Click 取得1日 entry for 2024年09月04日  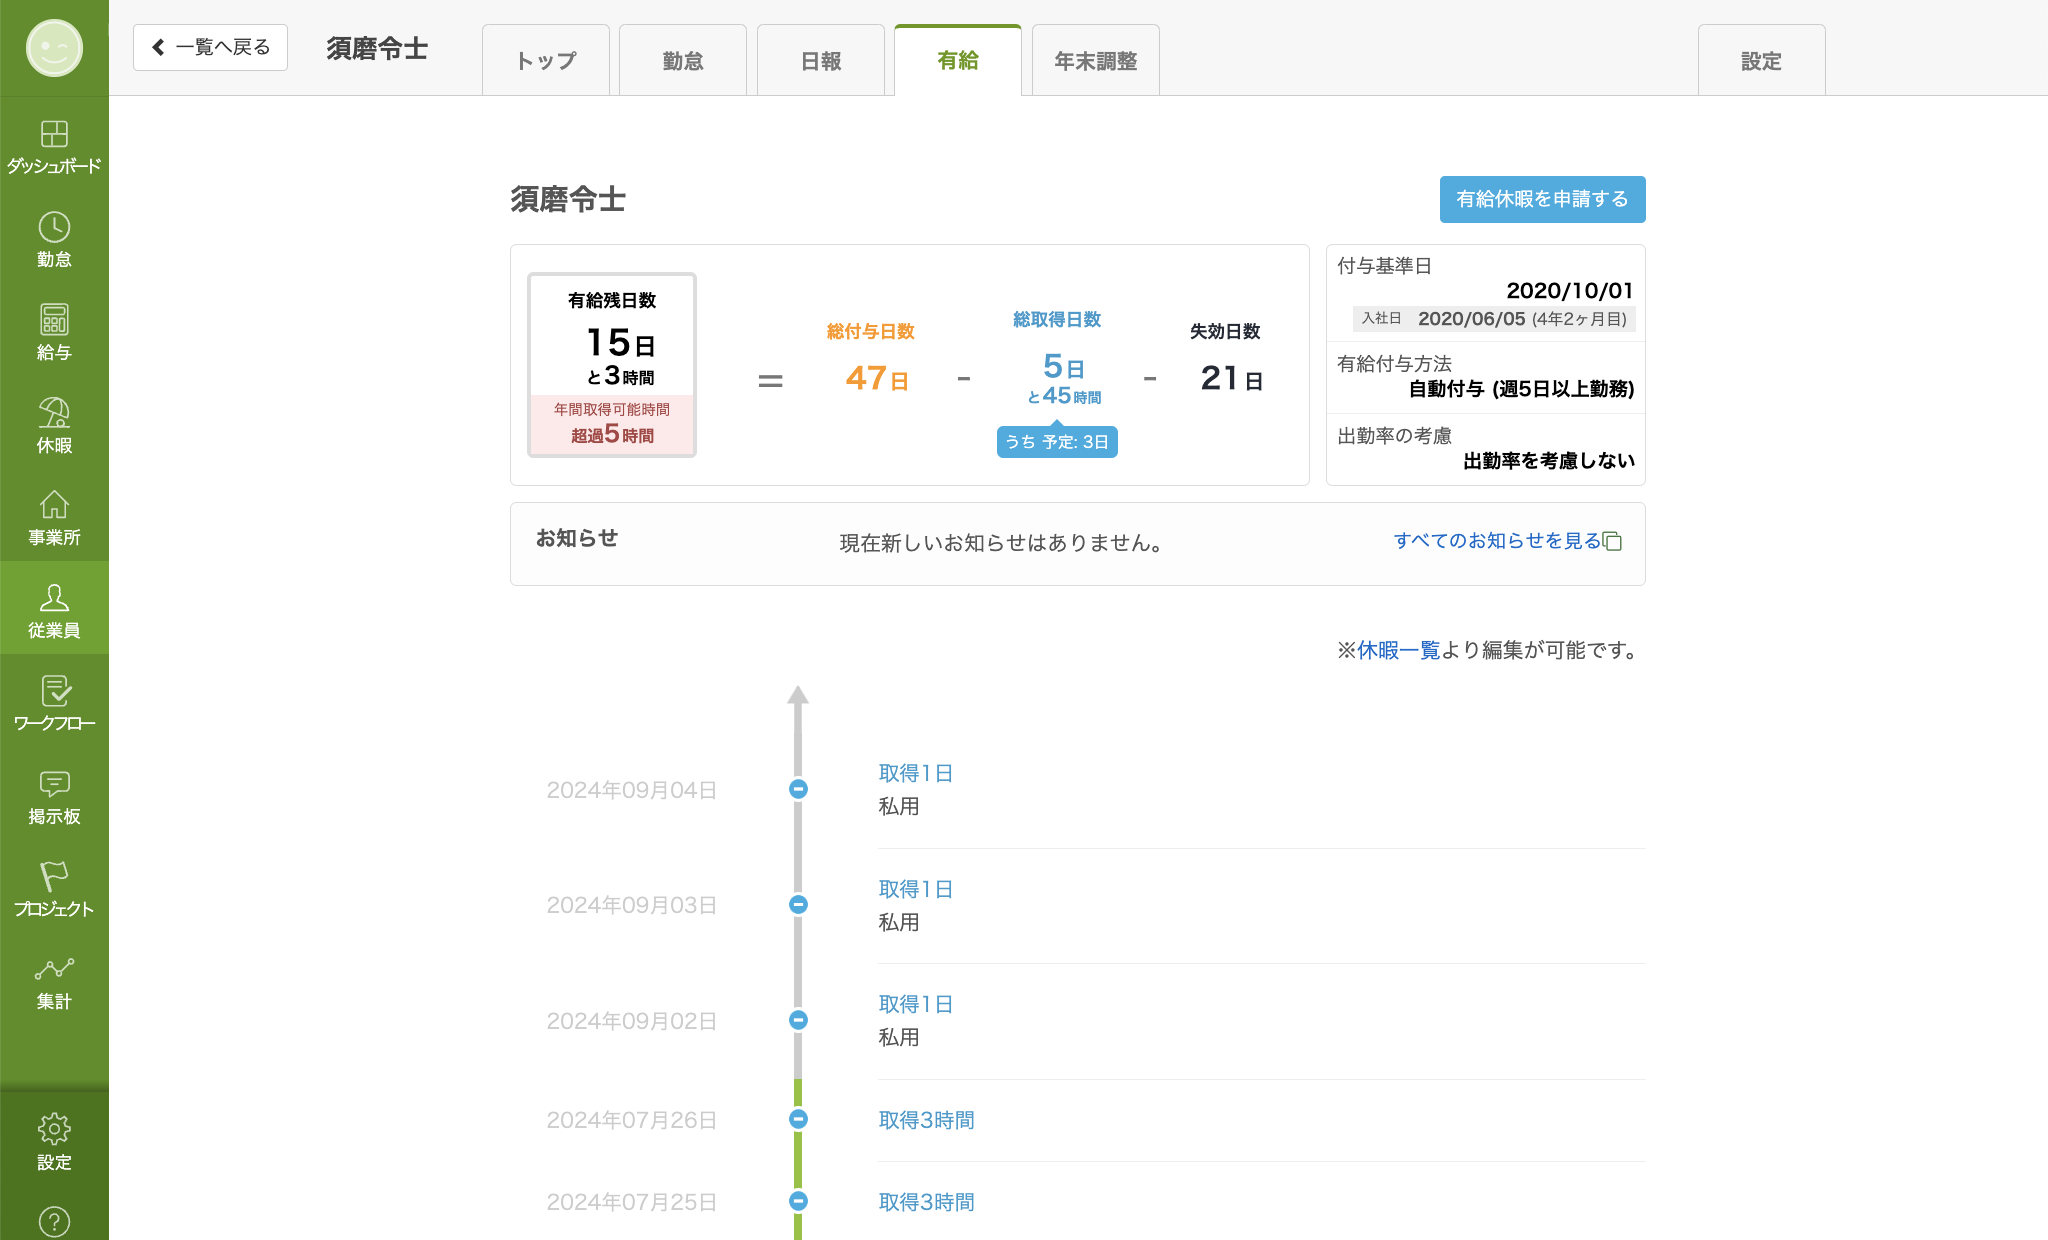tap(915, 773)
